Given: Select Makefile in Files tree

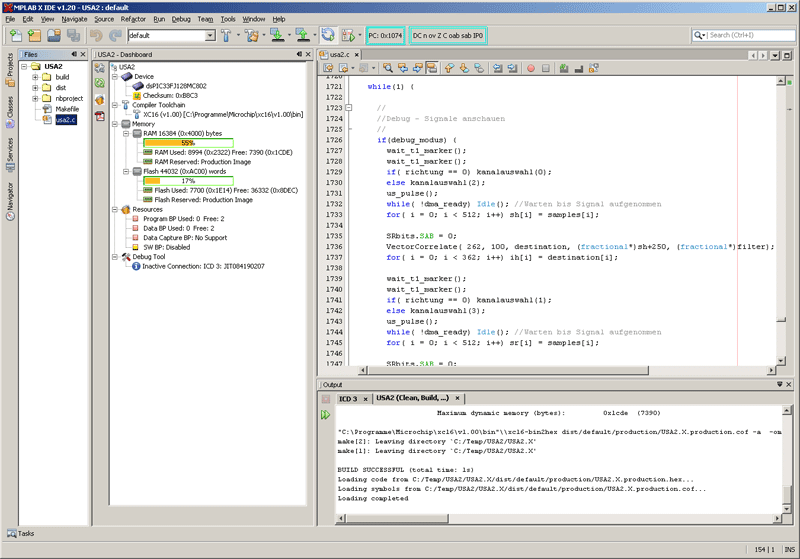Looking at the screenshot, I should coord(67,109).
